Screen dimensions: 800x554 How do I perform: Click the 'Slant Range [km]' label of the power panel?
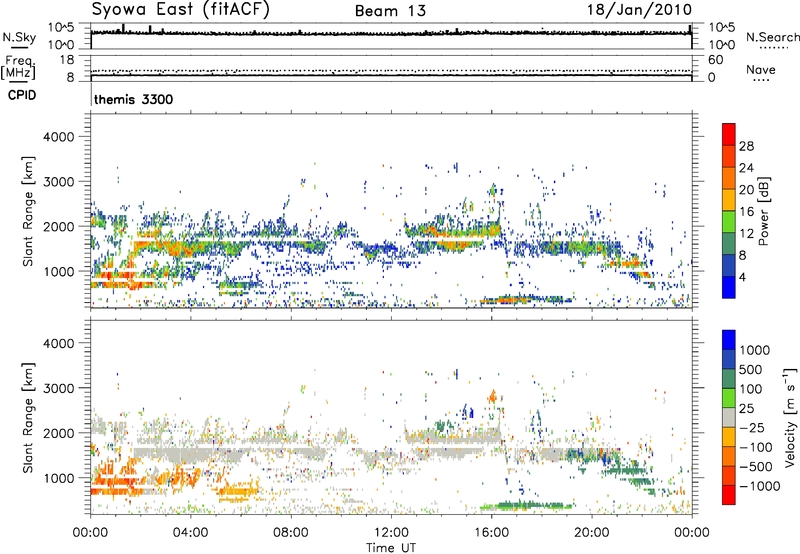click(28, 211)
